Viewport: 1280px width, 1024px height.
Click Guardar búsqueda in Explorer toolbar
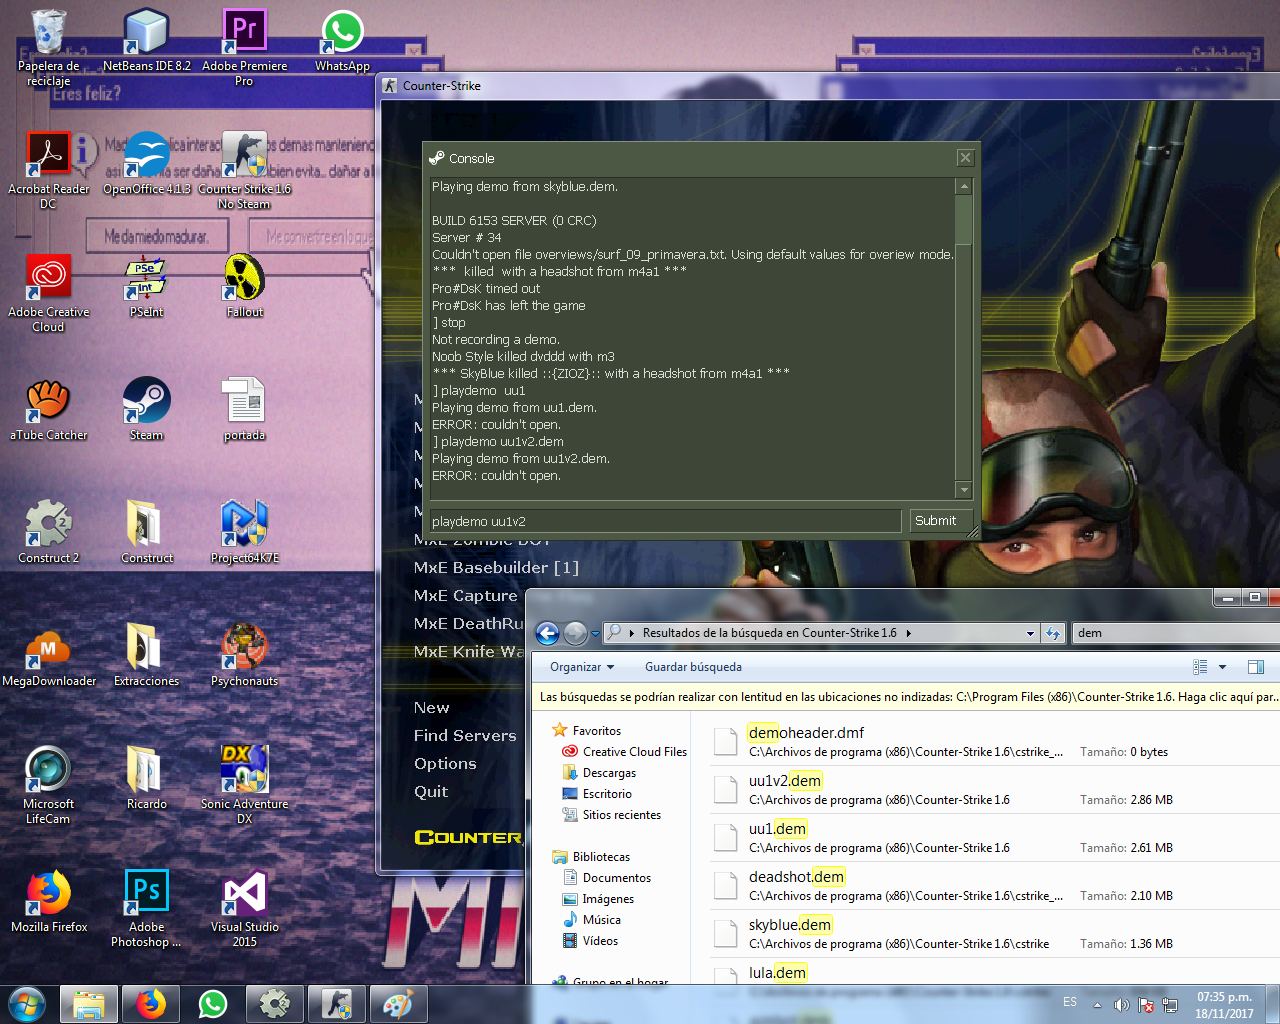tap(693, 667)
